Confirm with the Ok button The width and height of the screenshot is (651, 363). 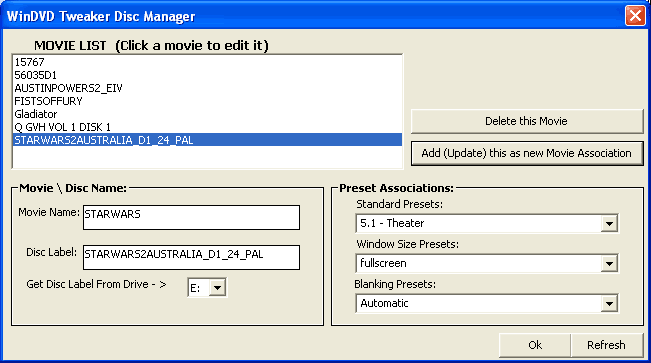535,345
